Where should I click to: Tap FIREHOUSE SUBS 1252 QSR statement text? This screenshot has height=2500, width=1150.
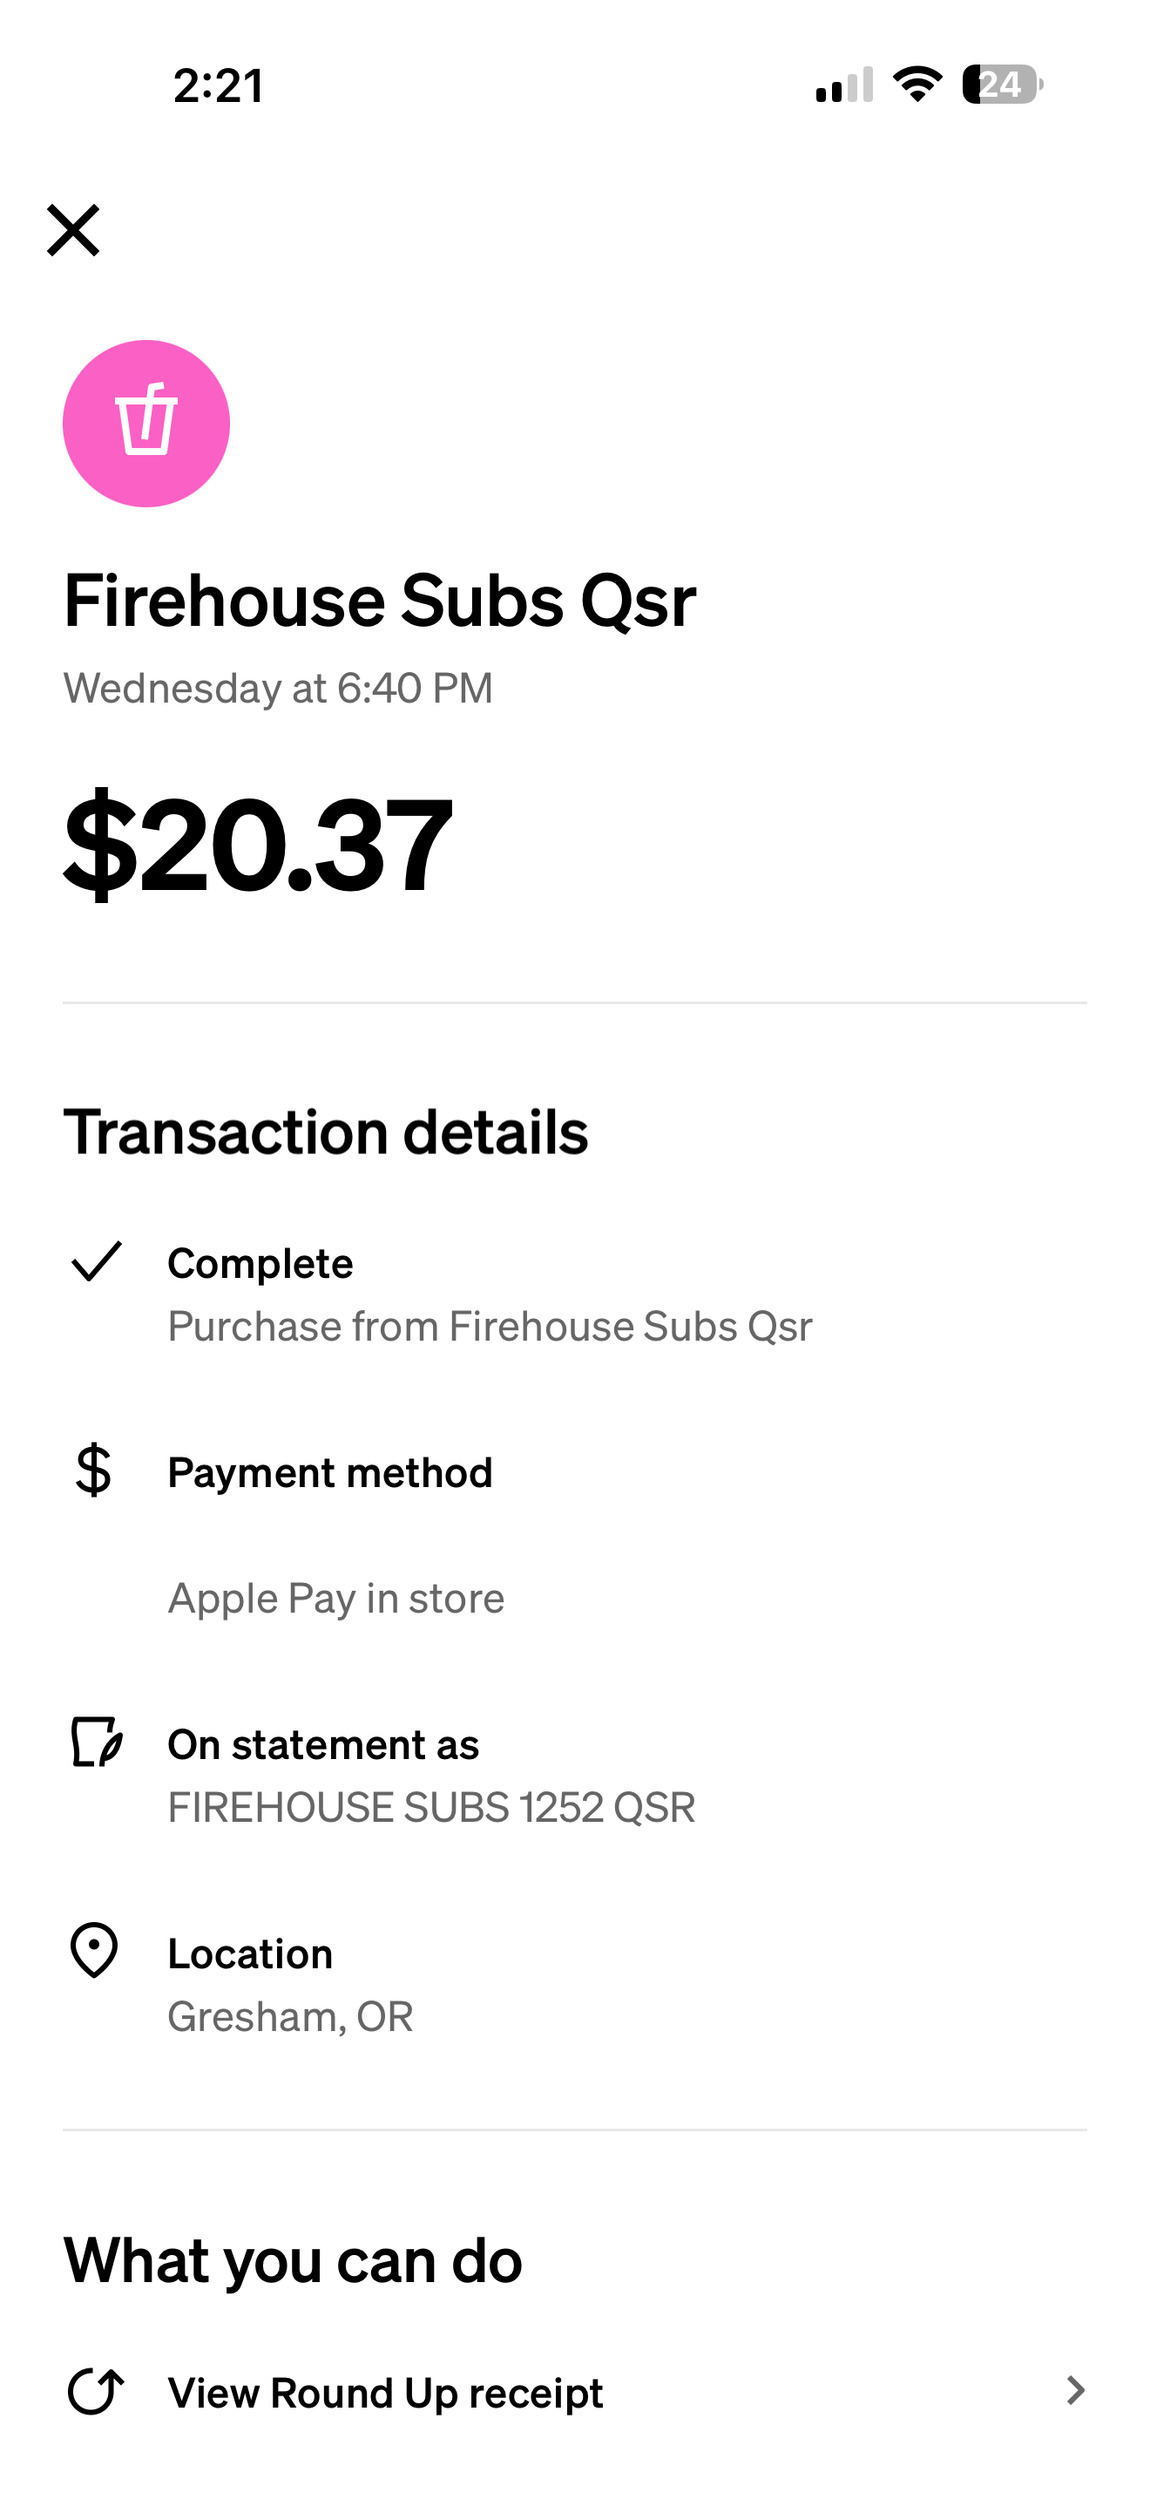tap(431, 1807)
